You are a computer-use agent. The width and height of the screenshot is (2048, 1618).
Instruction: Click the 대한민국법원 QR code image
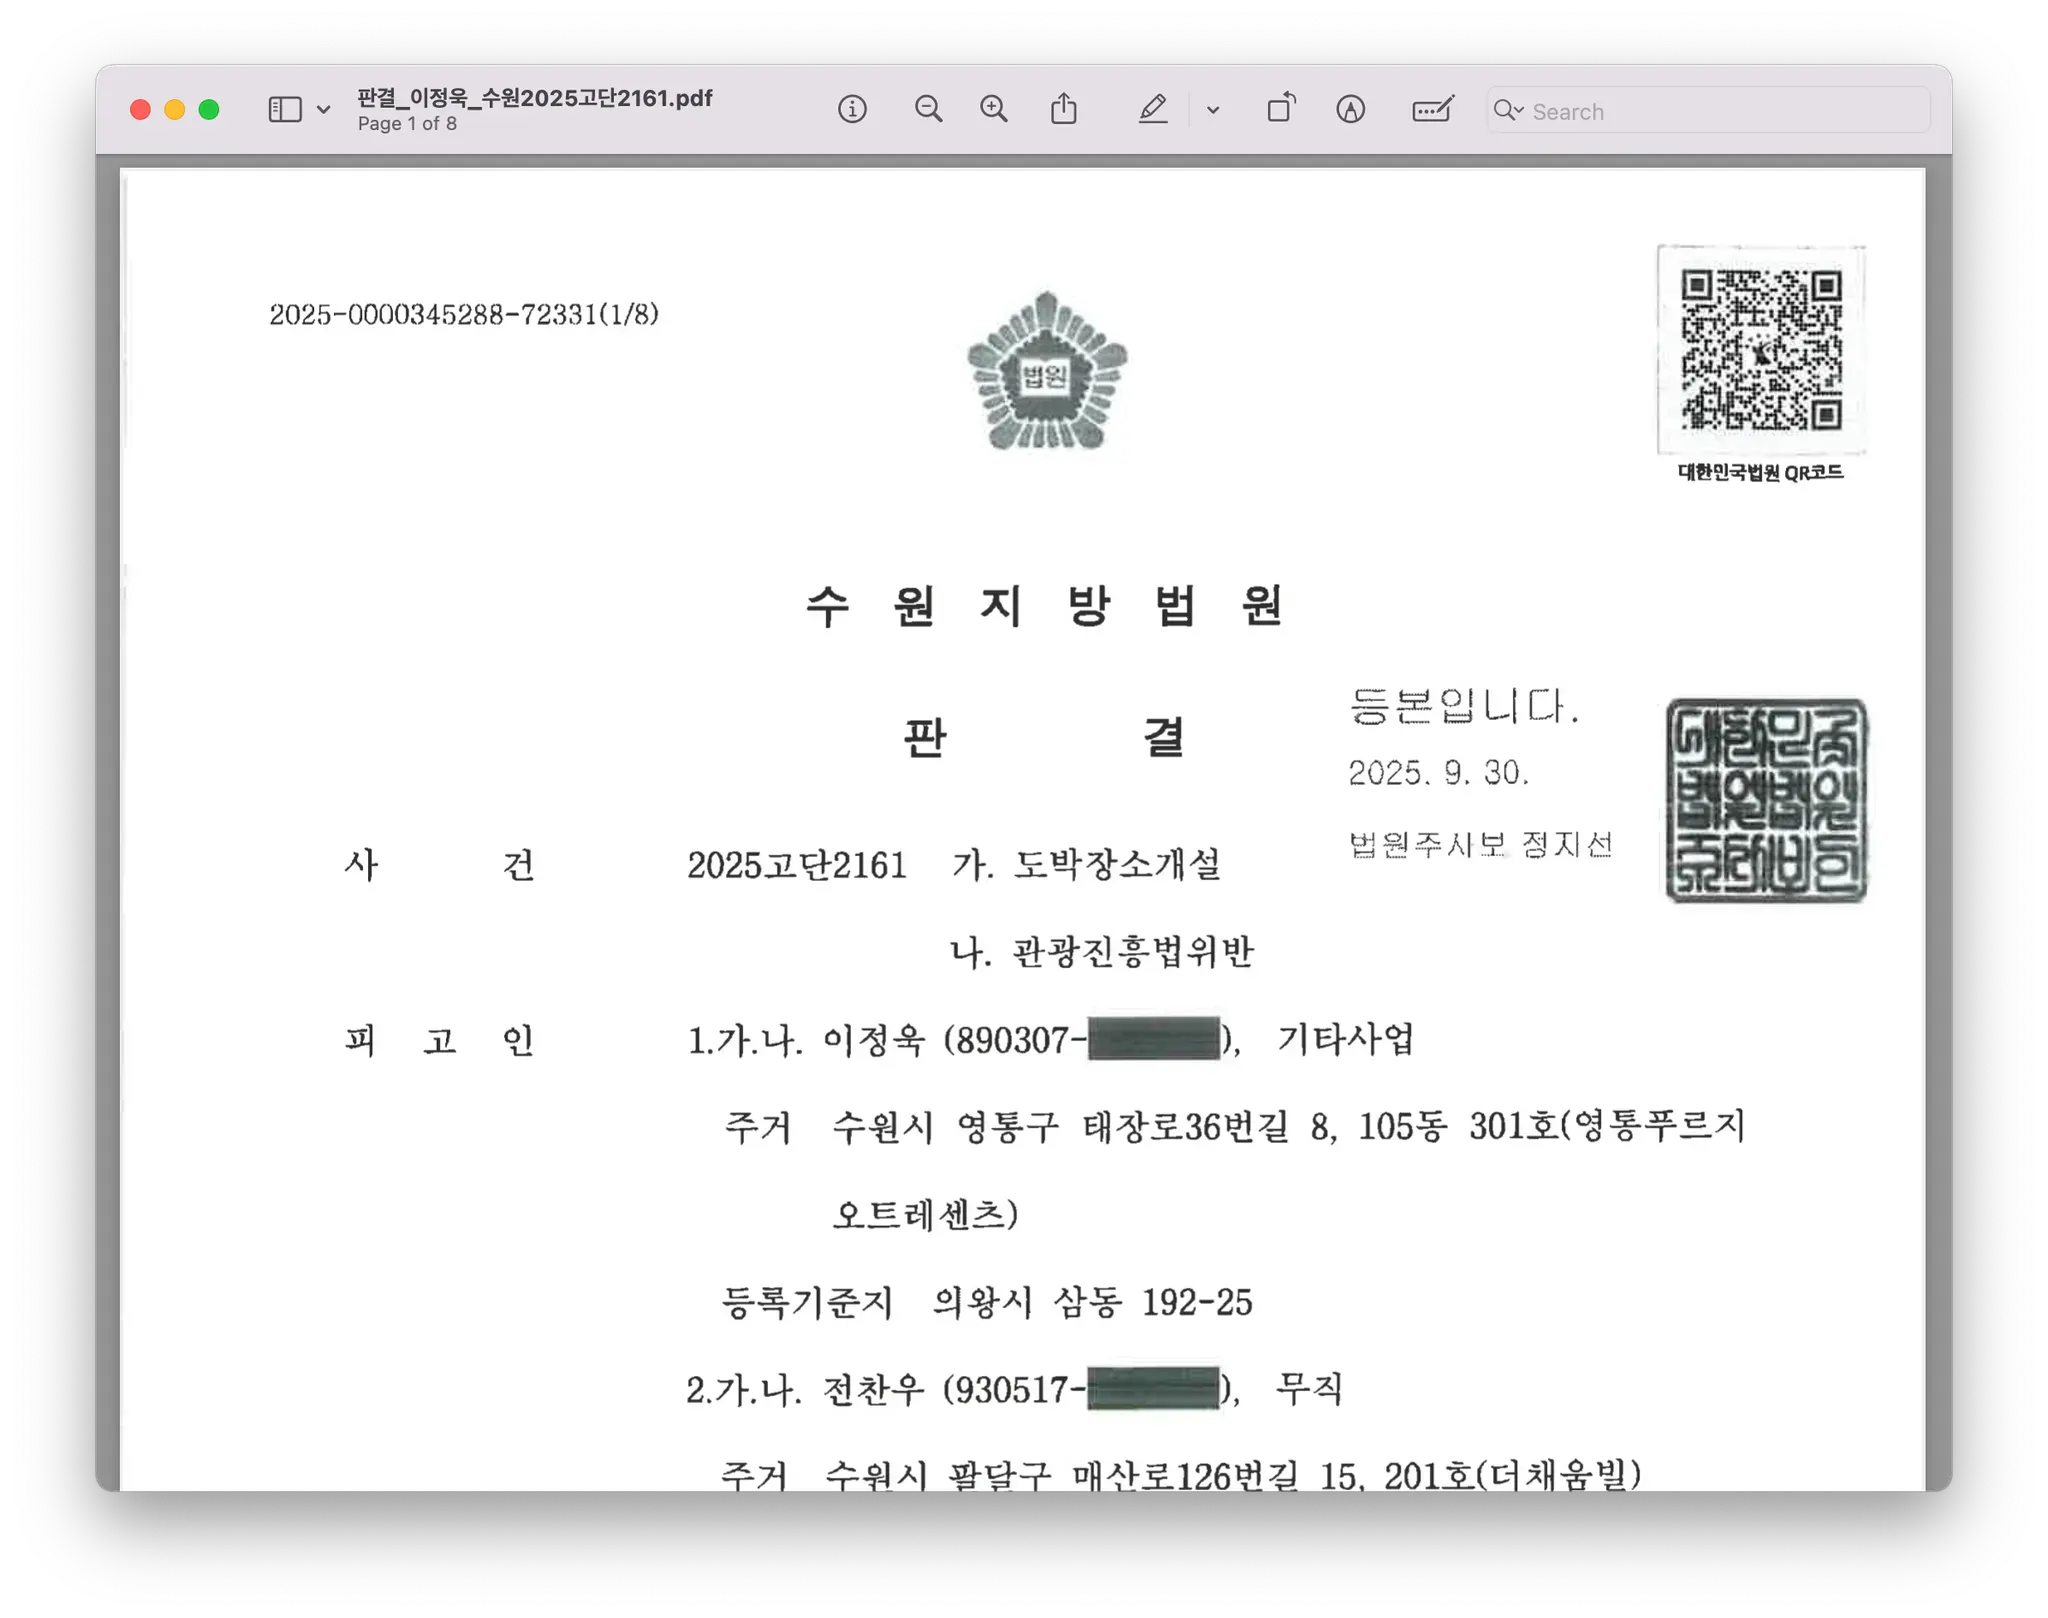[x=1761, y=352]
